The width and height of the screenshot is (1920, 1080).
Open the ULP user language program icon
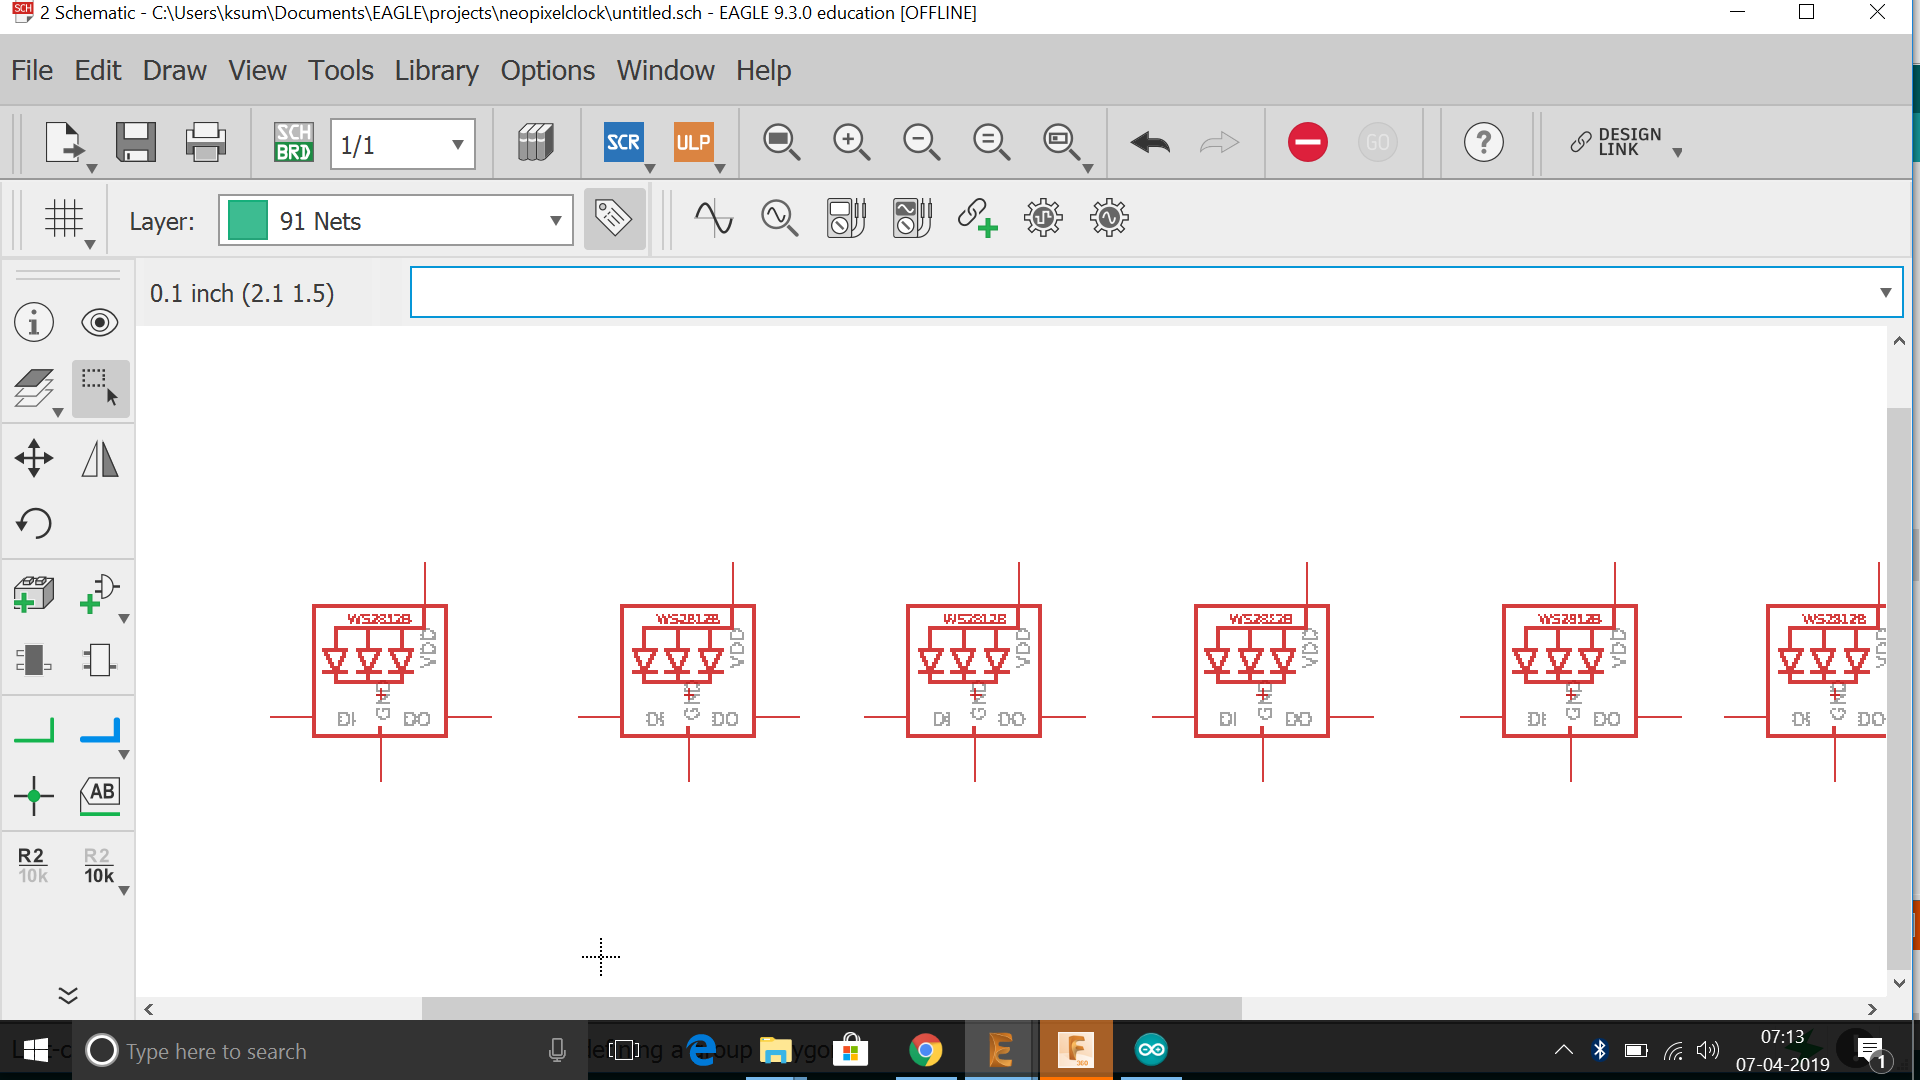coord(693,142)
